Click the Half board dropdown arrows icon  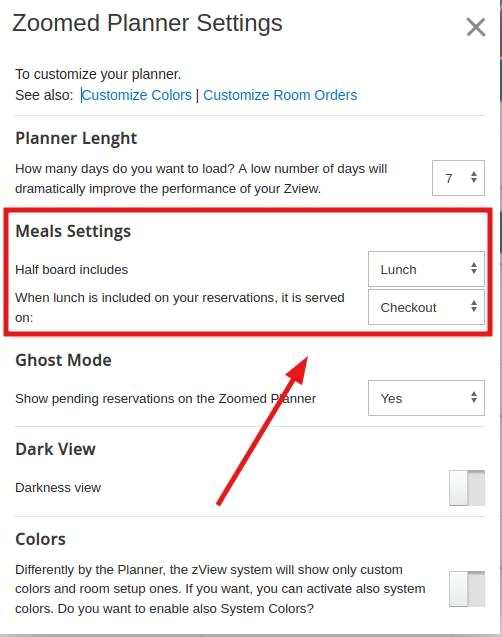[x=474, y=268]
